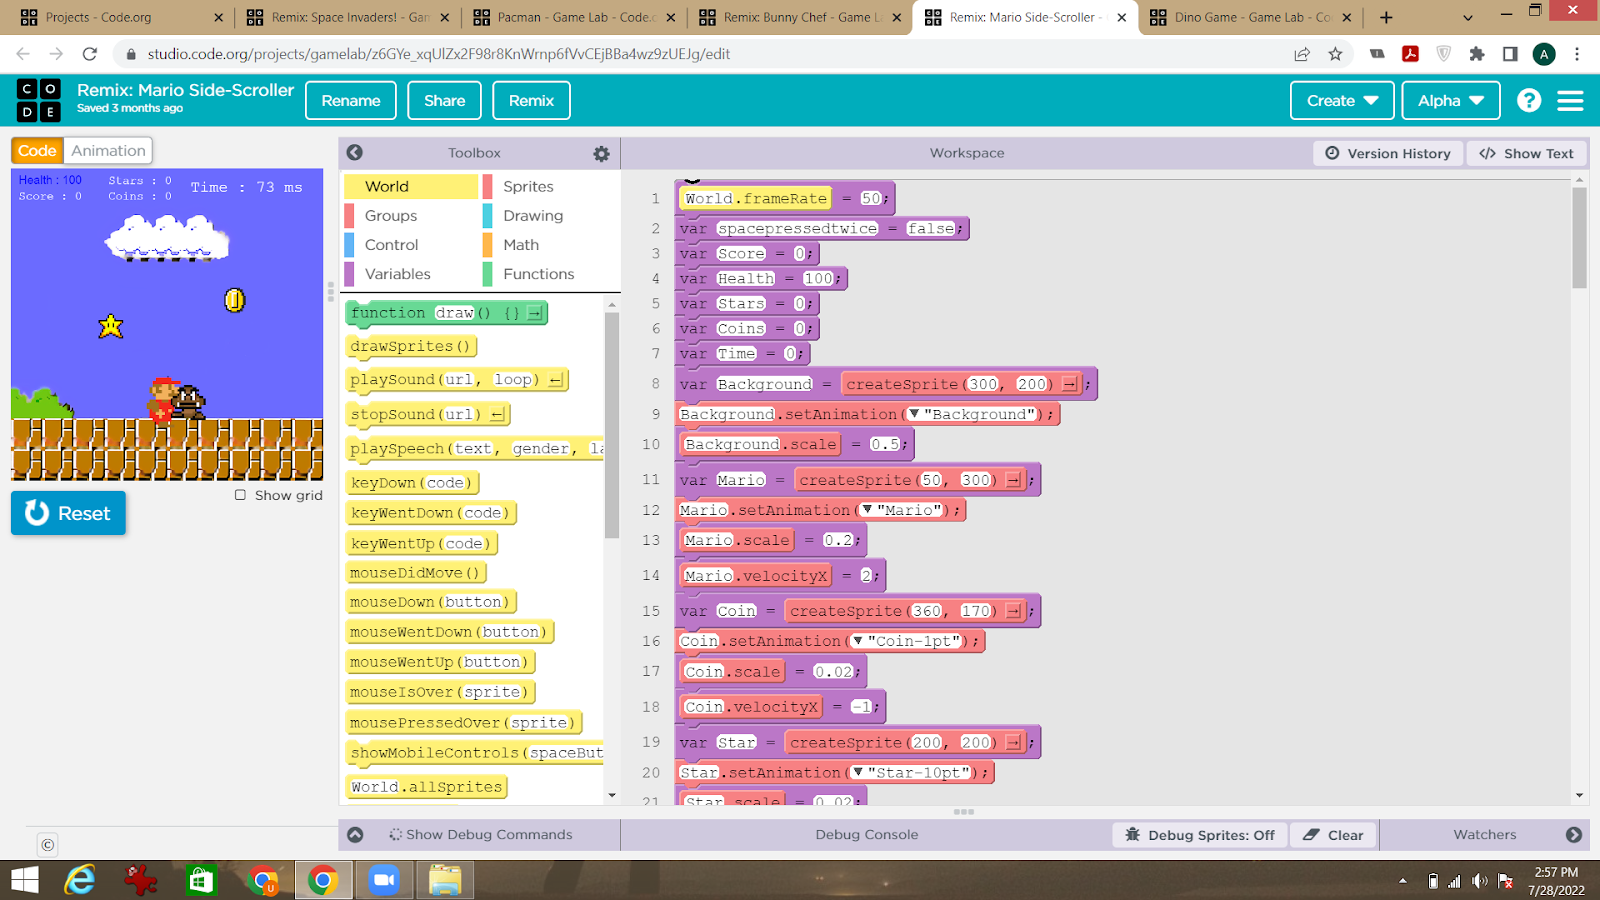The height and width of the screenshot is (900, 1600).
Task: Click toolbox vertical scrollbar
Action: [612, 425]
